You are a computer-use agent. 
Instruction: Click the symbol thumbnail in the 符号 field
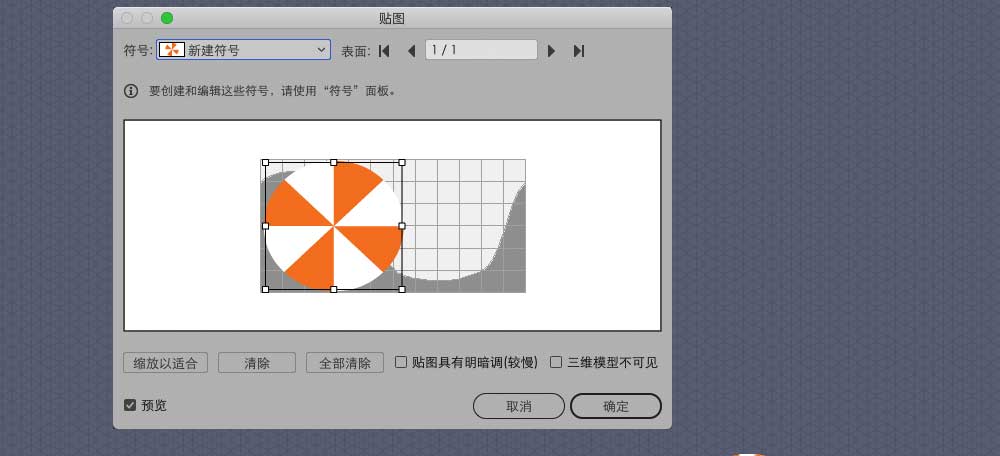pyautogui.click(x=172, y=50)
